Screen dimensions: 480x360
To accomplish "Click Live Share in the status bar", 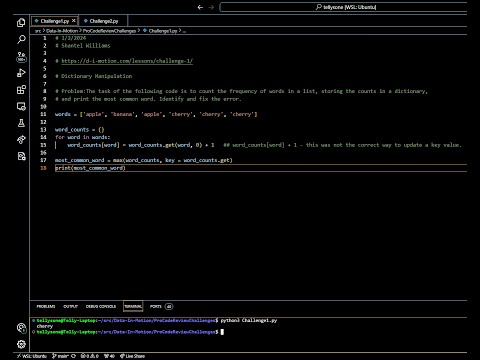I will click(x=132, y=356).
